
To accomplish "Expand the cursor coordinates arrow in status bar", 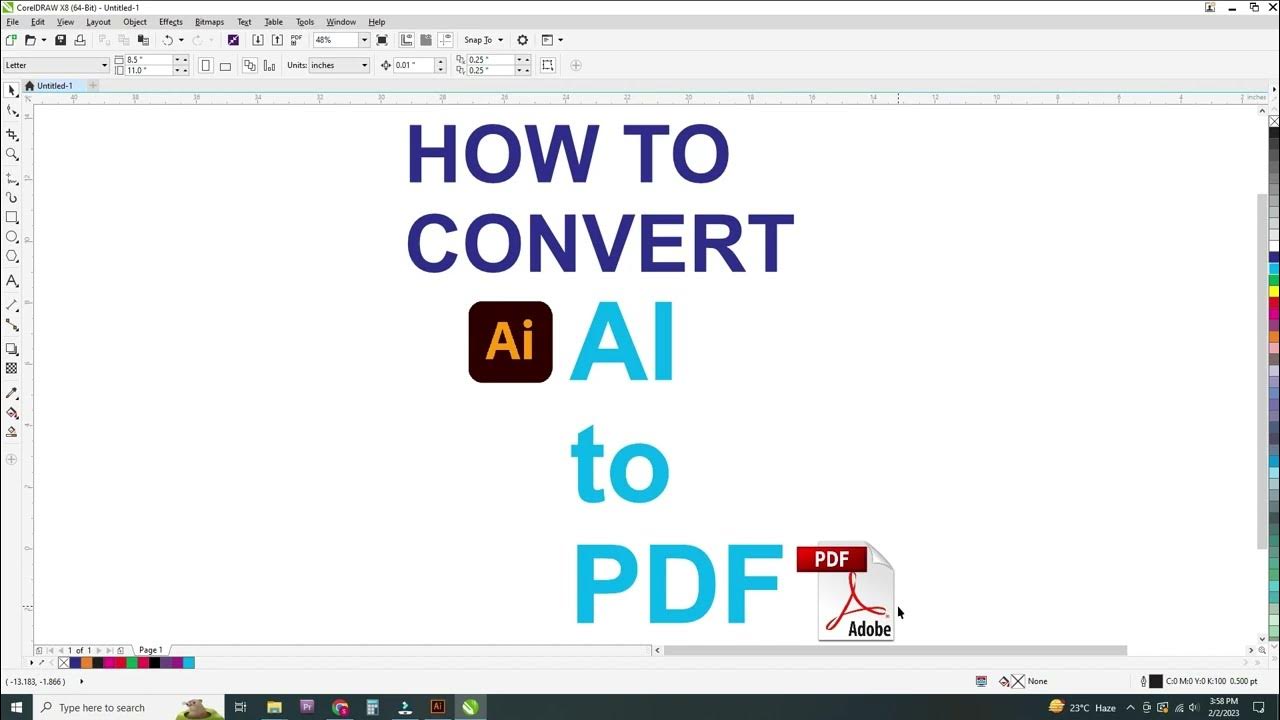I will click(x=81, y=682).
